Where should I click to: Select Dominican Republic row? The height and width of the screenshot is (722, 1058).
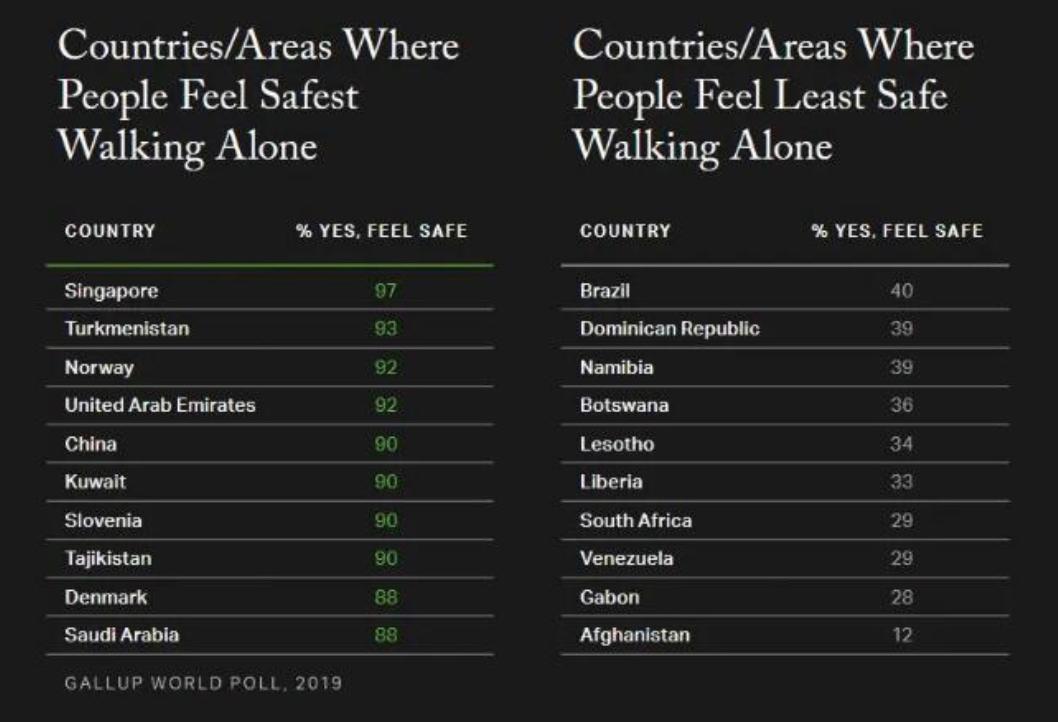point(785,329)
